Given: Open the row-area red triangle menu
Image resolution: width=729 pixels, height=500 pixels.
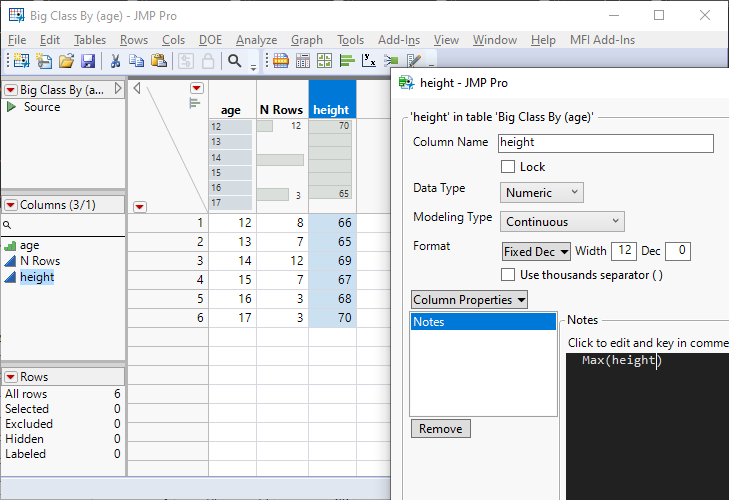Looking at the screenshot, I should 140,207.
